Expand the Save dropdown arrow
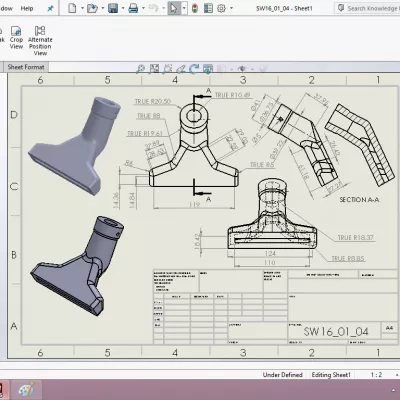The width and height of the screenshot is (400, 400). (123, 8)
